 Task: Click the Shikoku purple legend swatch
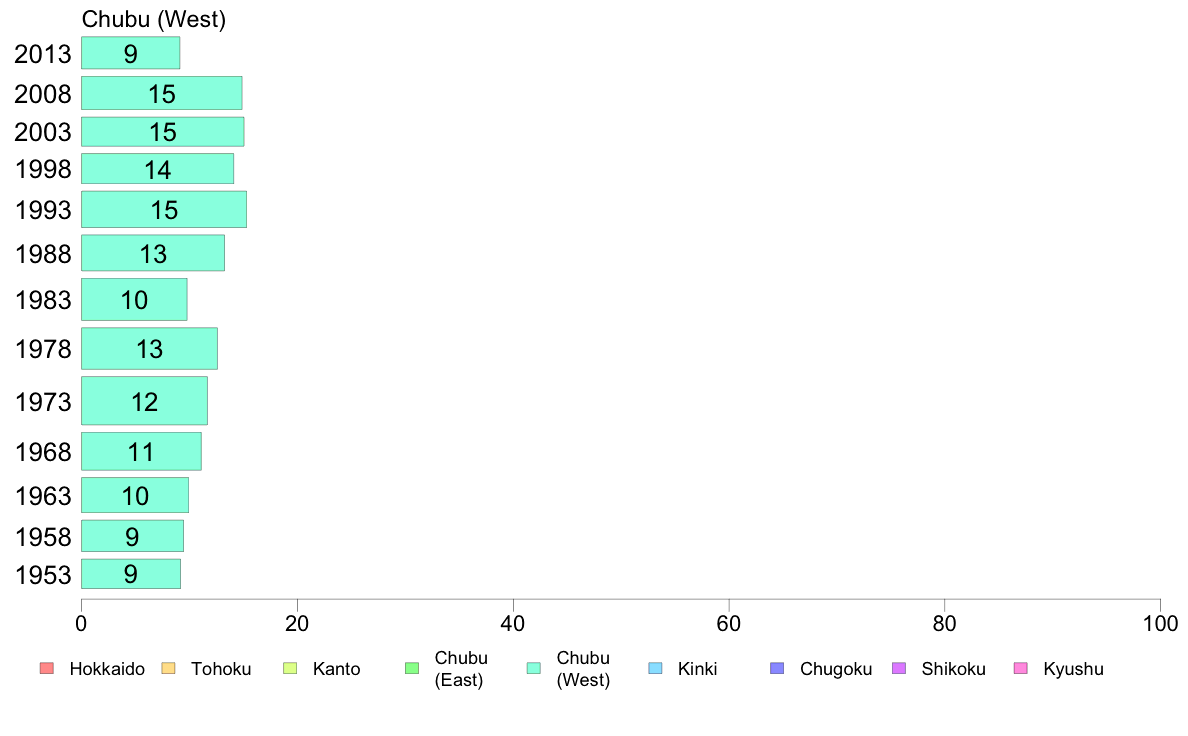pyautogui.click(x=899, y=669)
